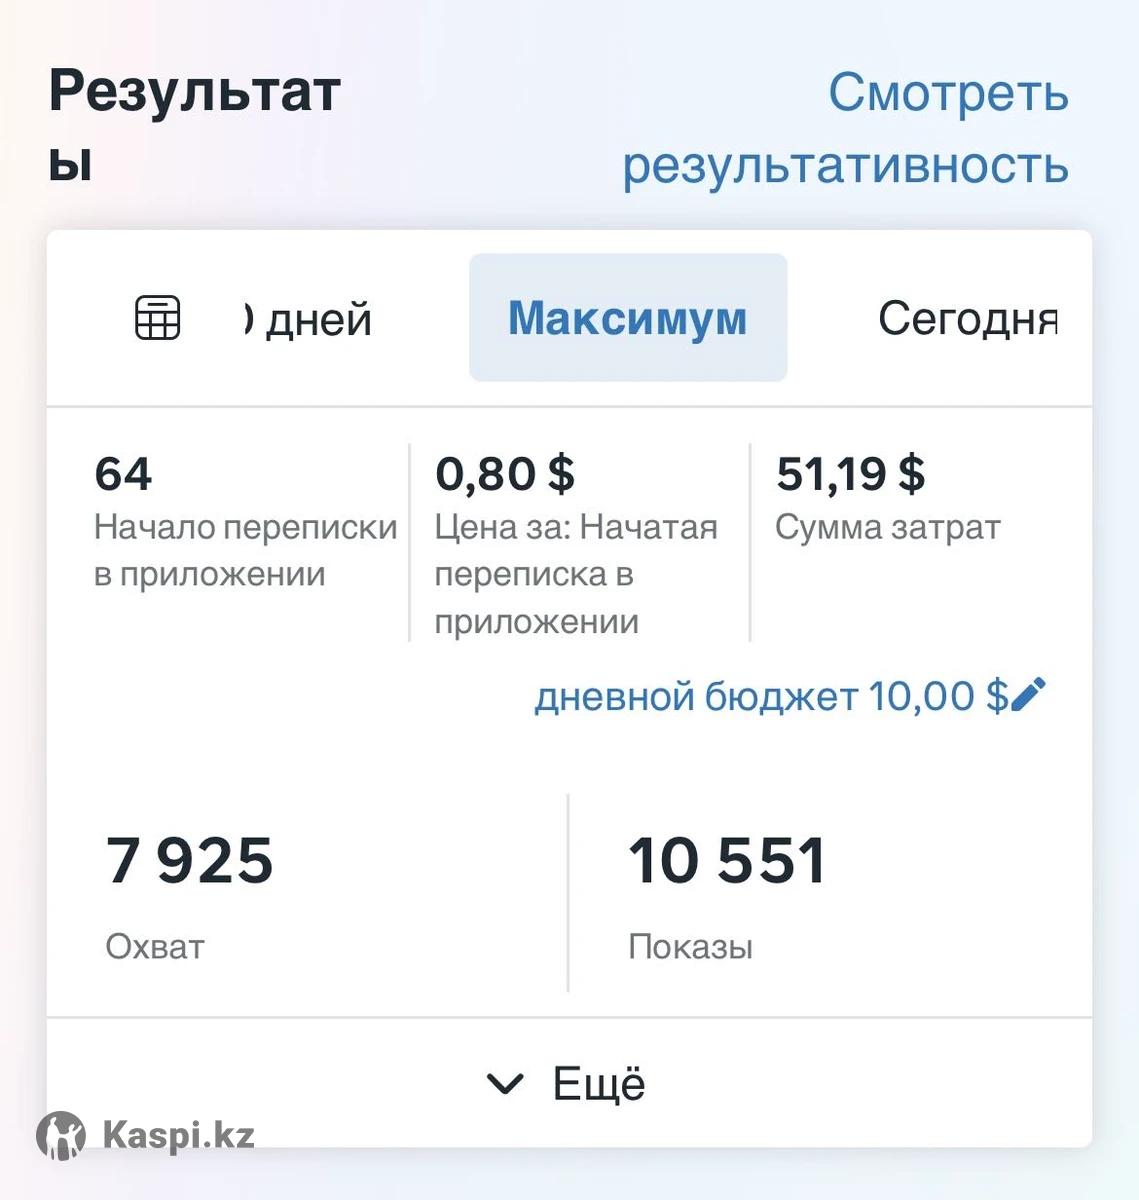
Task: Click the 64 Начало переписки metric
Action: [123, 473]
